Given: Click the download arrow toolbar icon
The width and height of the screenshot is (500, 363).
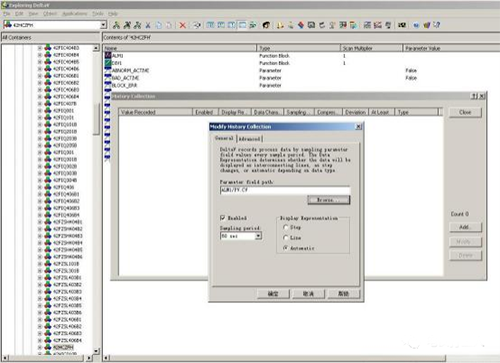Looking at the screenshot, I should [280, 25].
